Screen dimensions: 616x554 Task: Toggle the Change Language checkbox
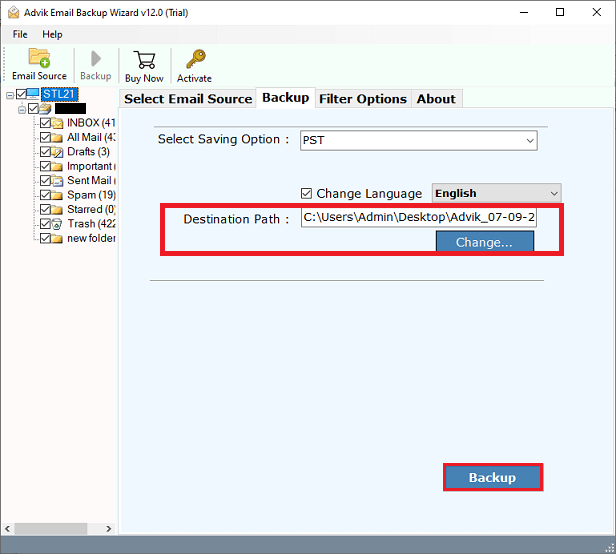pyautogui.click(x=306, y=193)
